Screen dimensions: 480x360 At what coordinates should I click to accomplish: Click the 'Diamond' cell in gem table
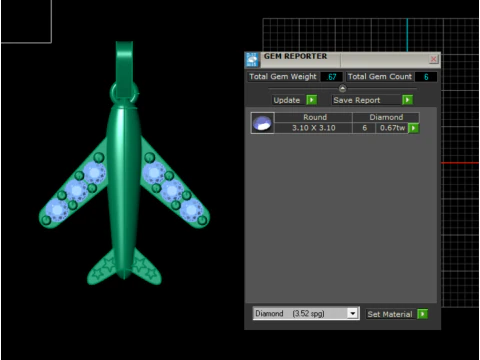[386, 117]
